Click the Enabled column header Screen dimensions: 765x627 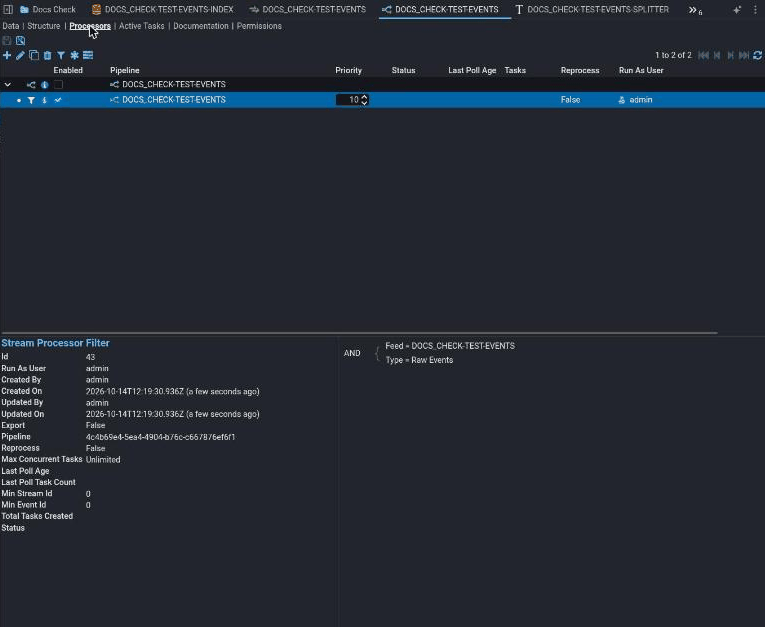[x=68, y=70]
